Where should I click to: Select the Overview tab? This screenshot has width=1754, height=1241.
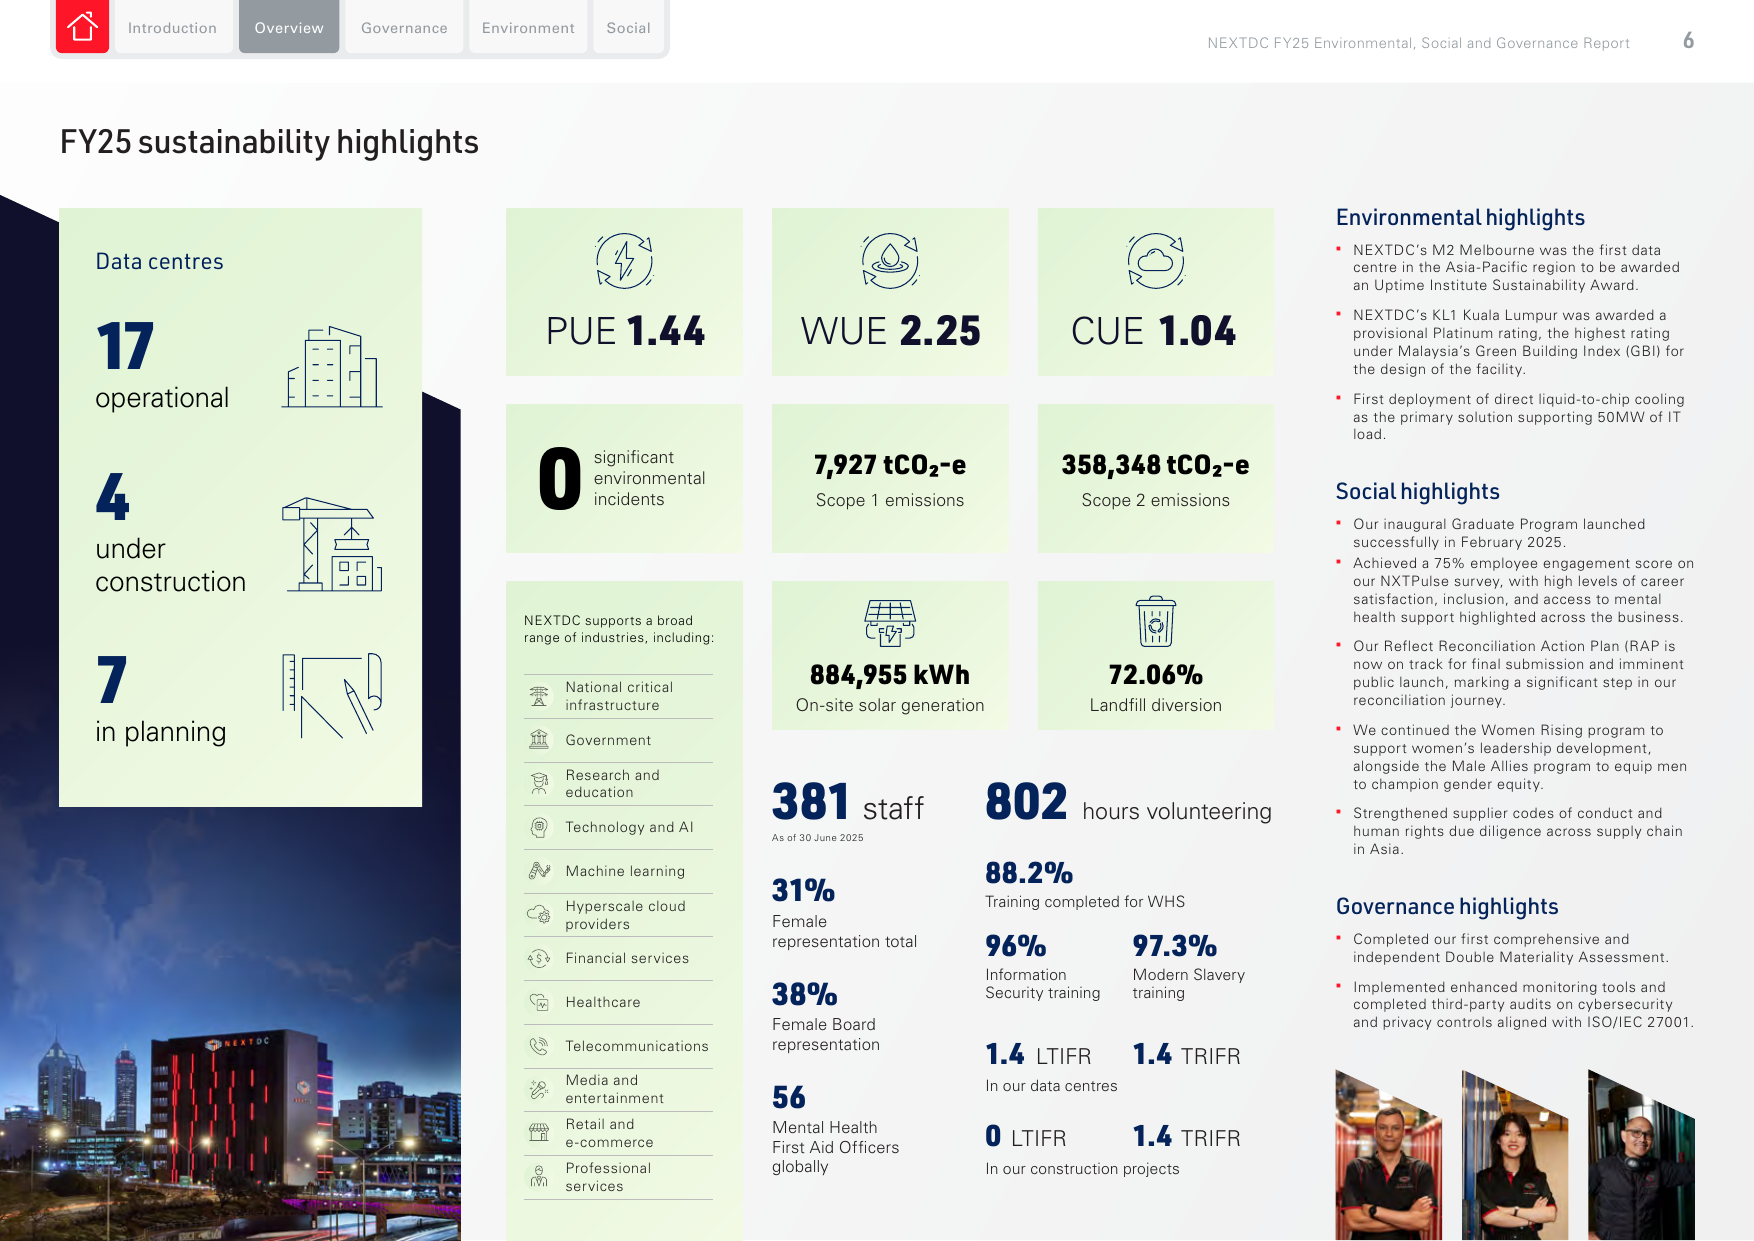click(x=289, y=27)
